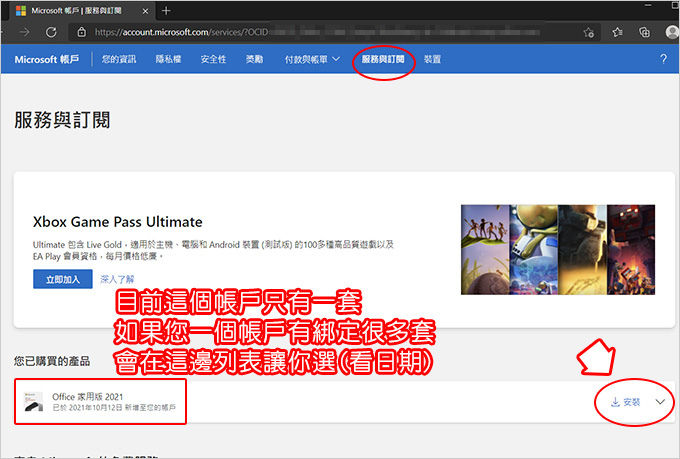680x459 pixels.
Task: Open the browser profile avatar
Action: (672, 32)
